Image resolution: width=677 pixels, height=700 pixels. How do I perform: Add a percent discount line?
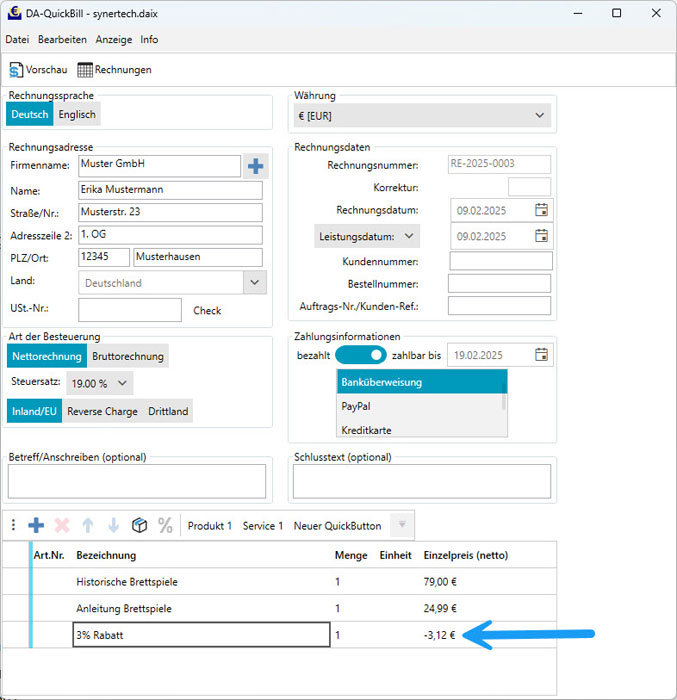tap(165, 525)
